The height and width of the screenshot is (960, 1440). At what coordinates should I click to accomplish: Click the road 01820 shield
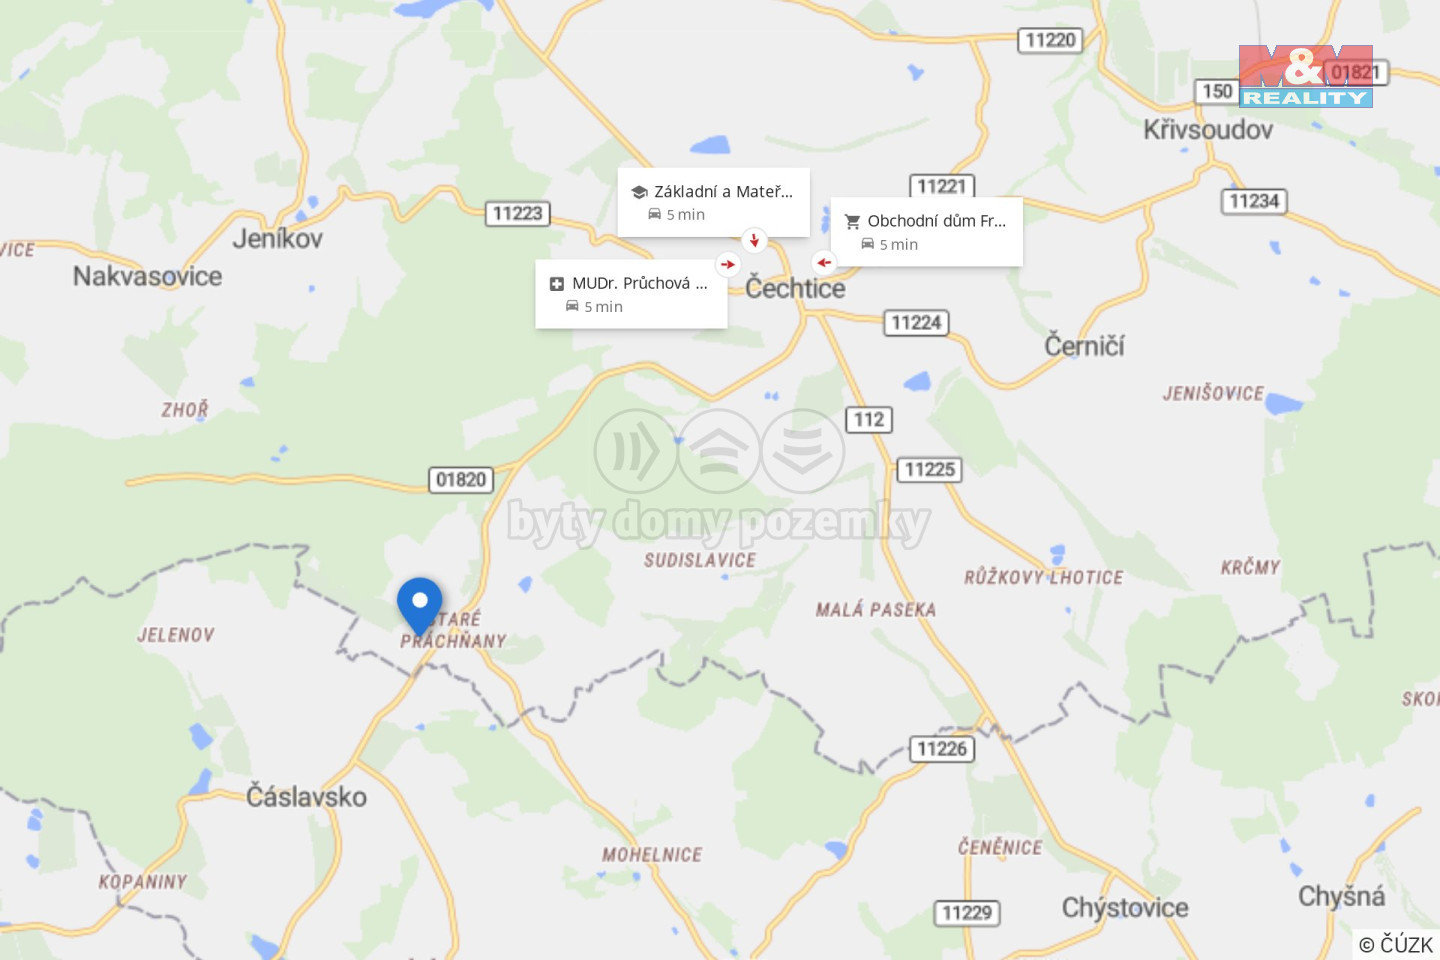click(x=461, y=480)
